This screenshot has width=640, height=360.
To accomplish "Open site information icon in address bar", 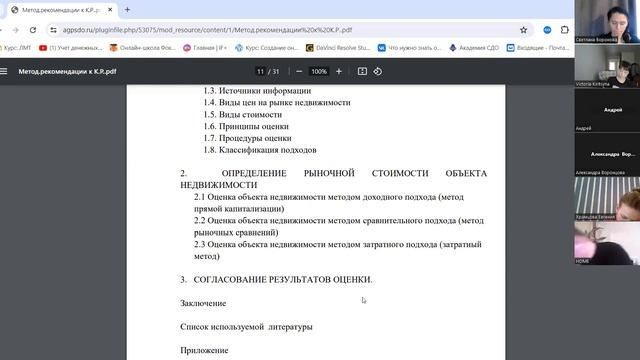I will coord(53,30).
